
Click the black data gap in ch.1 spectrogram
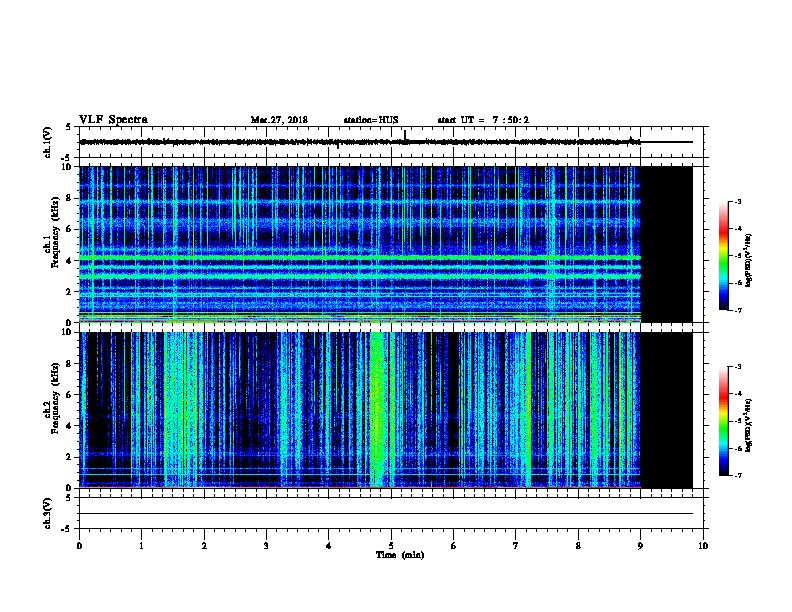pyautogui.click(x=667, y=244)
